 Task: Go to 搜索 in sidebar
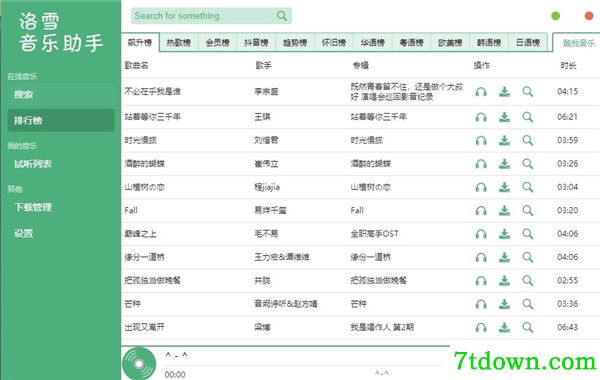(60, 95)
